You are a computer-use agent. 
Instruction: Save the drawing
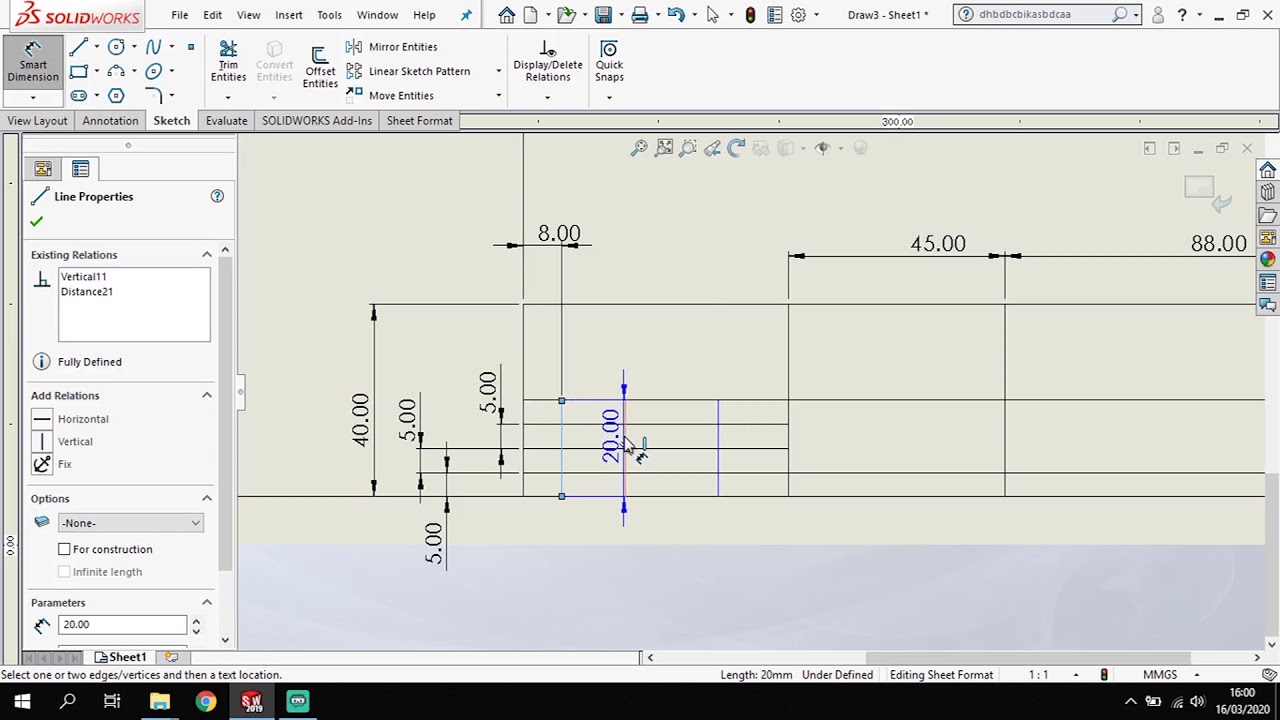tap(603, 15)
